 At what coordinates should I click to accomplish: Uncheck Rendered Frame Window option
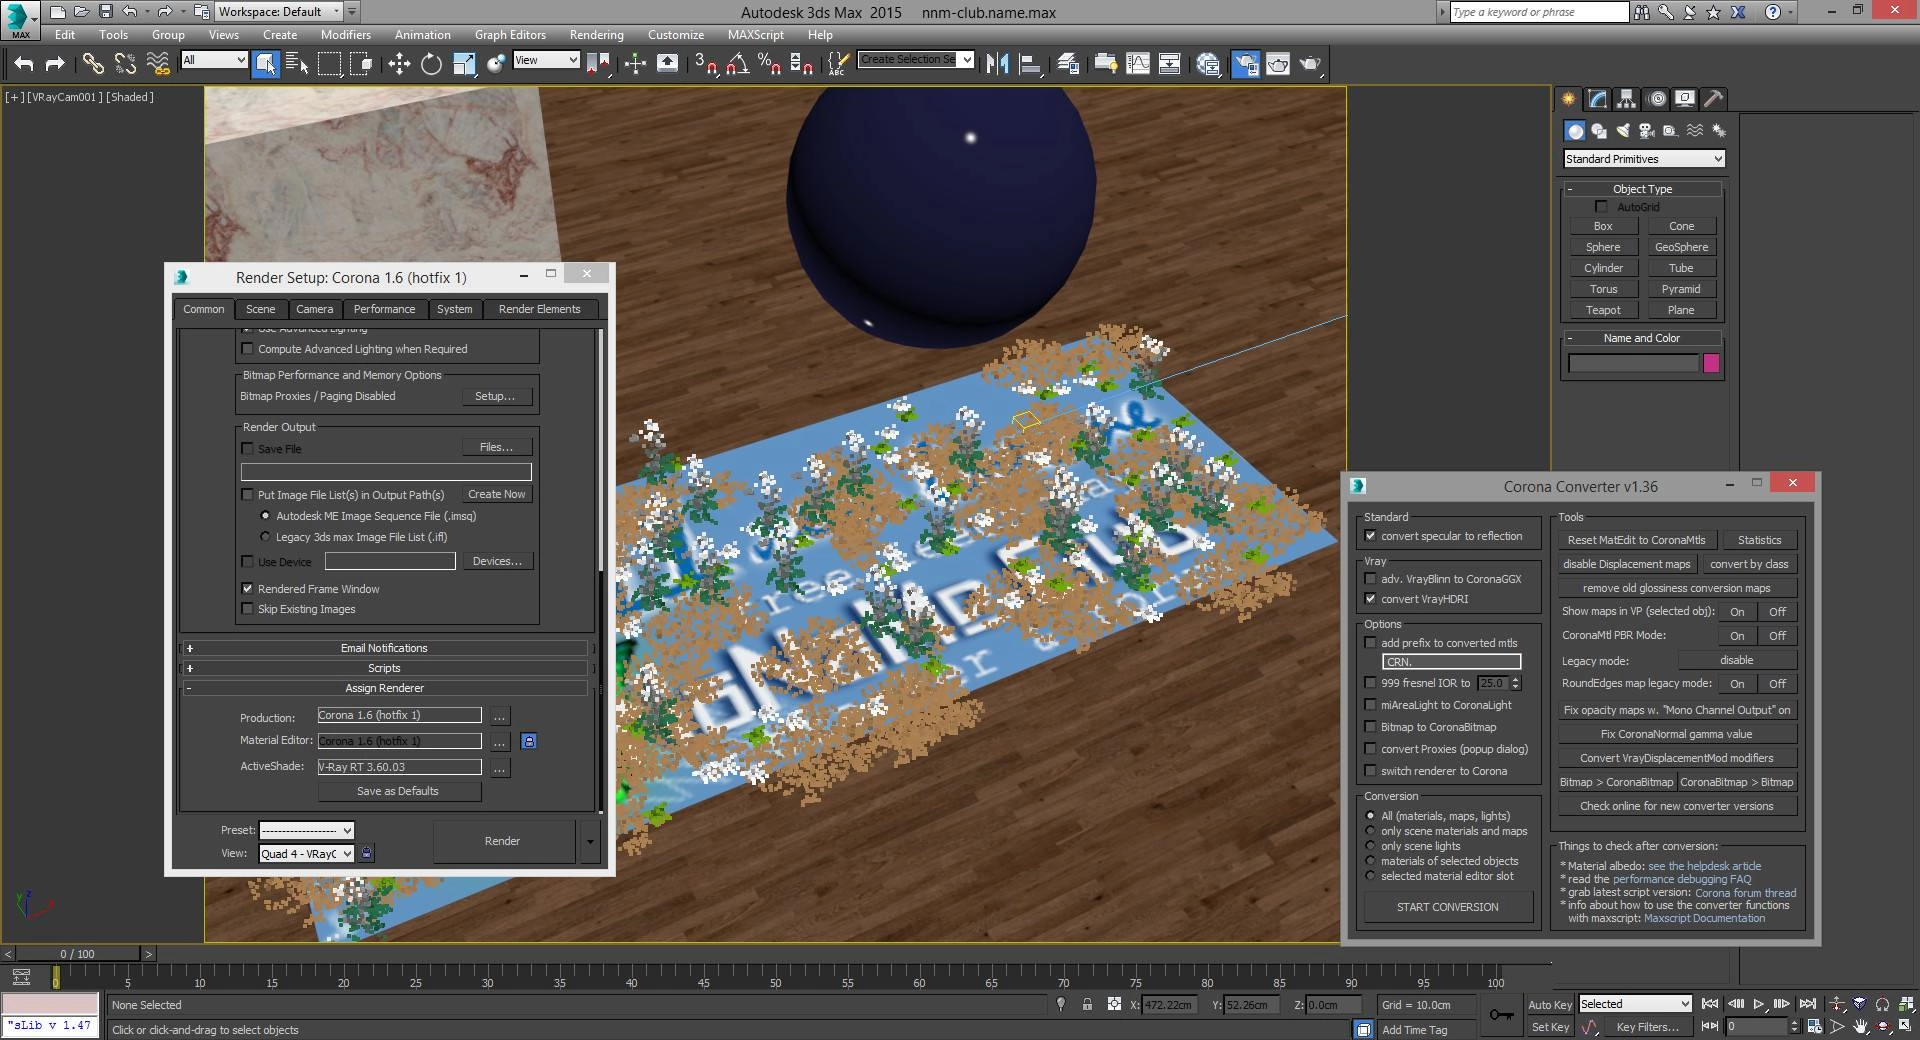pos(248,589)
